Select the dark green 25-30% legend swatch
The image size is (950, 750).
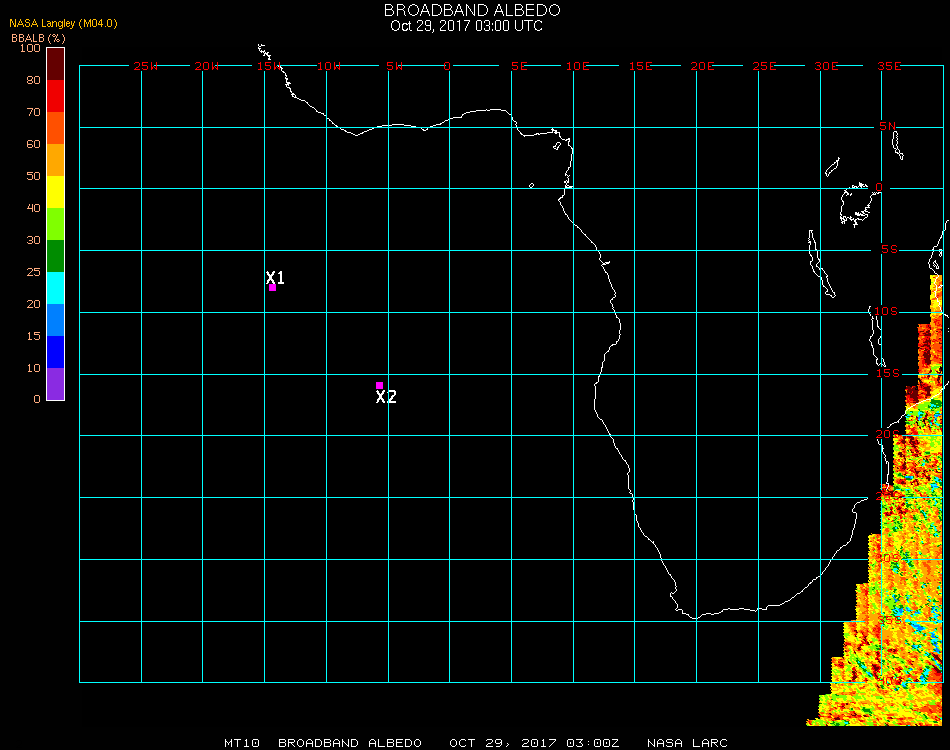coord(55,256)
